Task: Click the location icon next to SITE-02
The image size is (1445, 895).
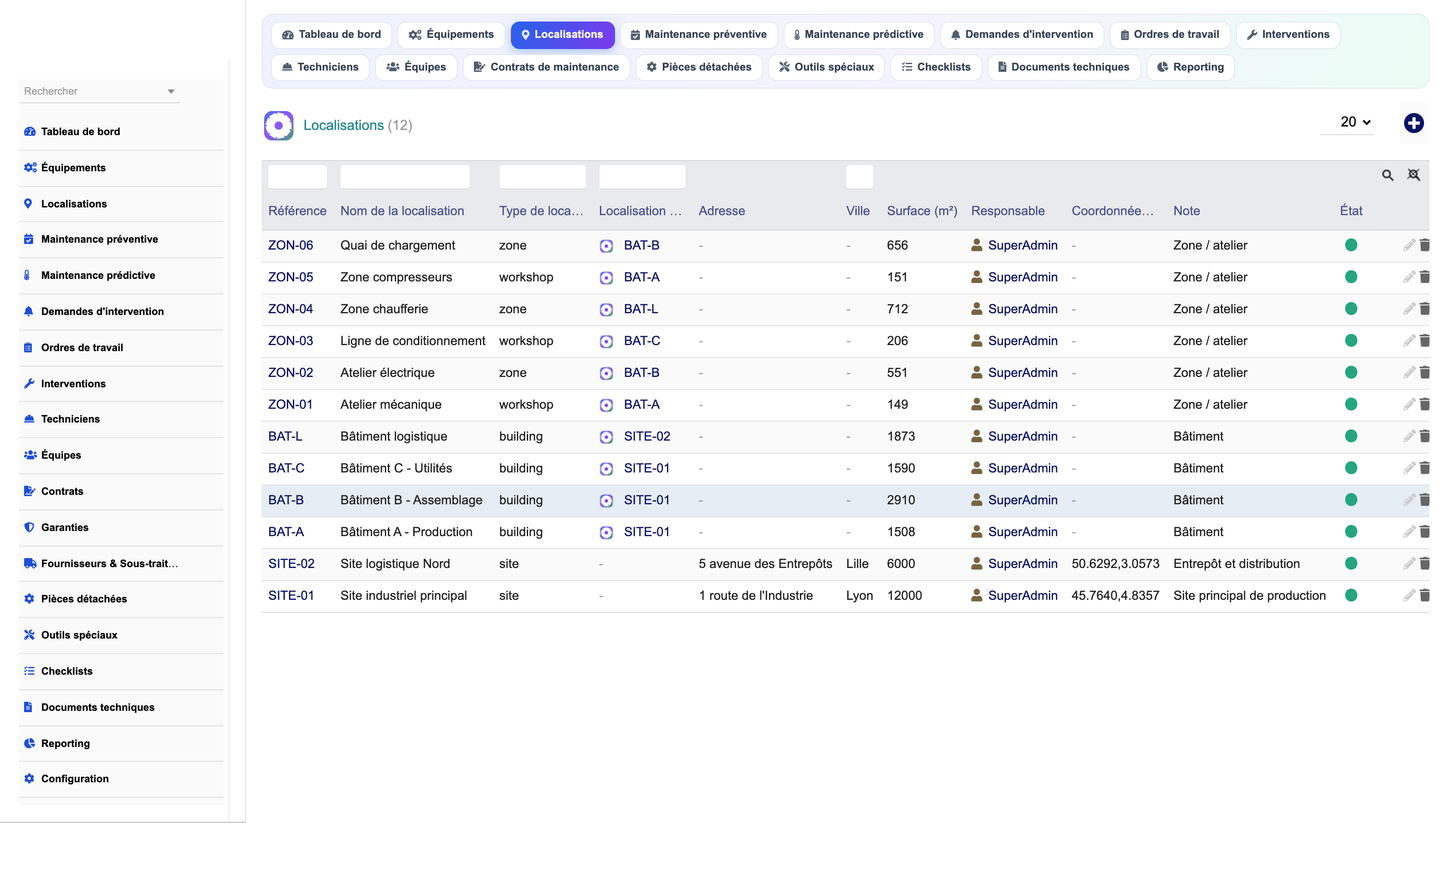Action: [x=606, y=437]
